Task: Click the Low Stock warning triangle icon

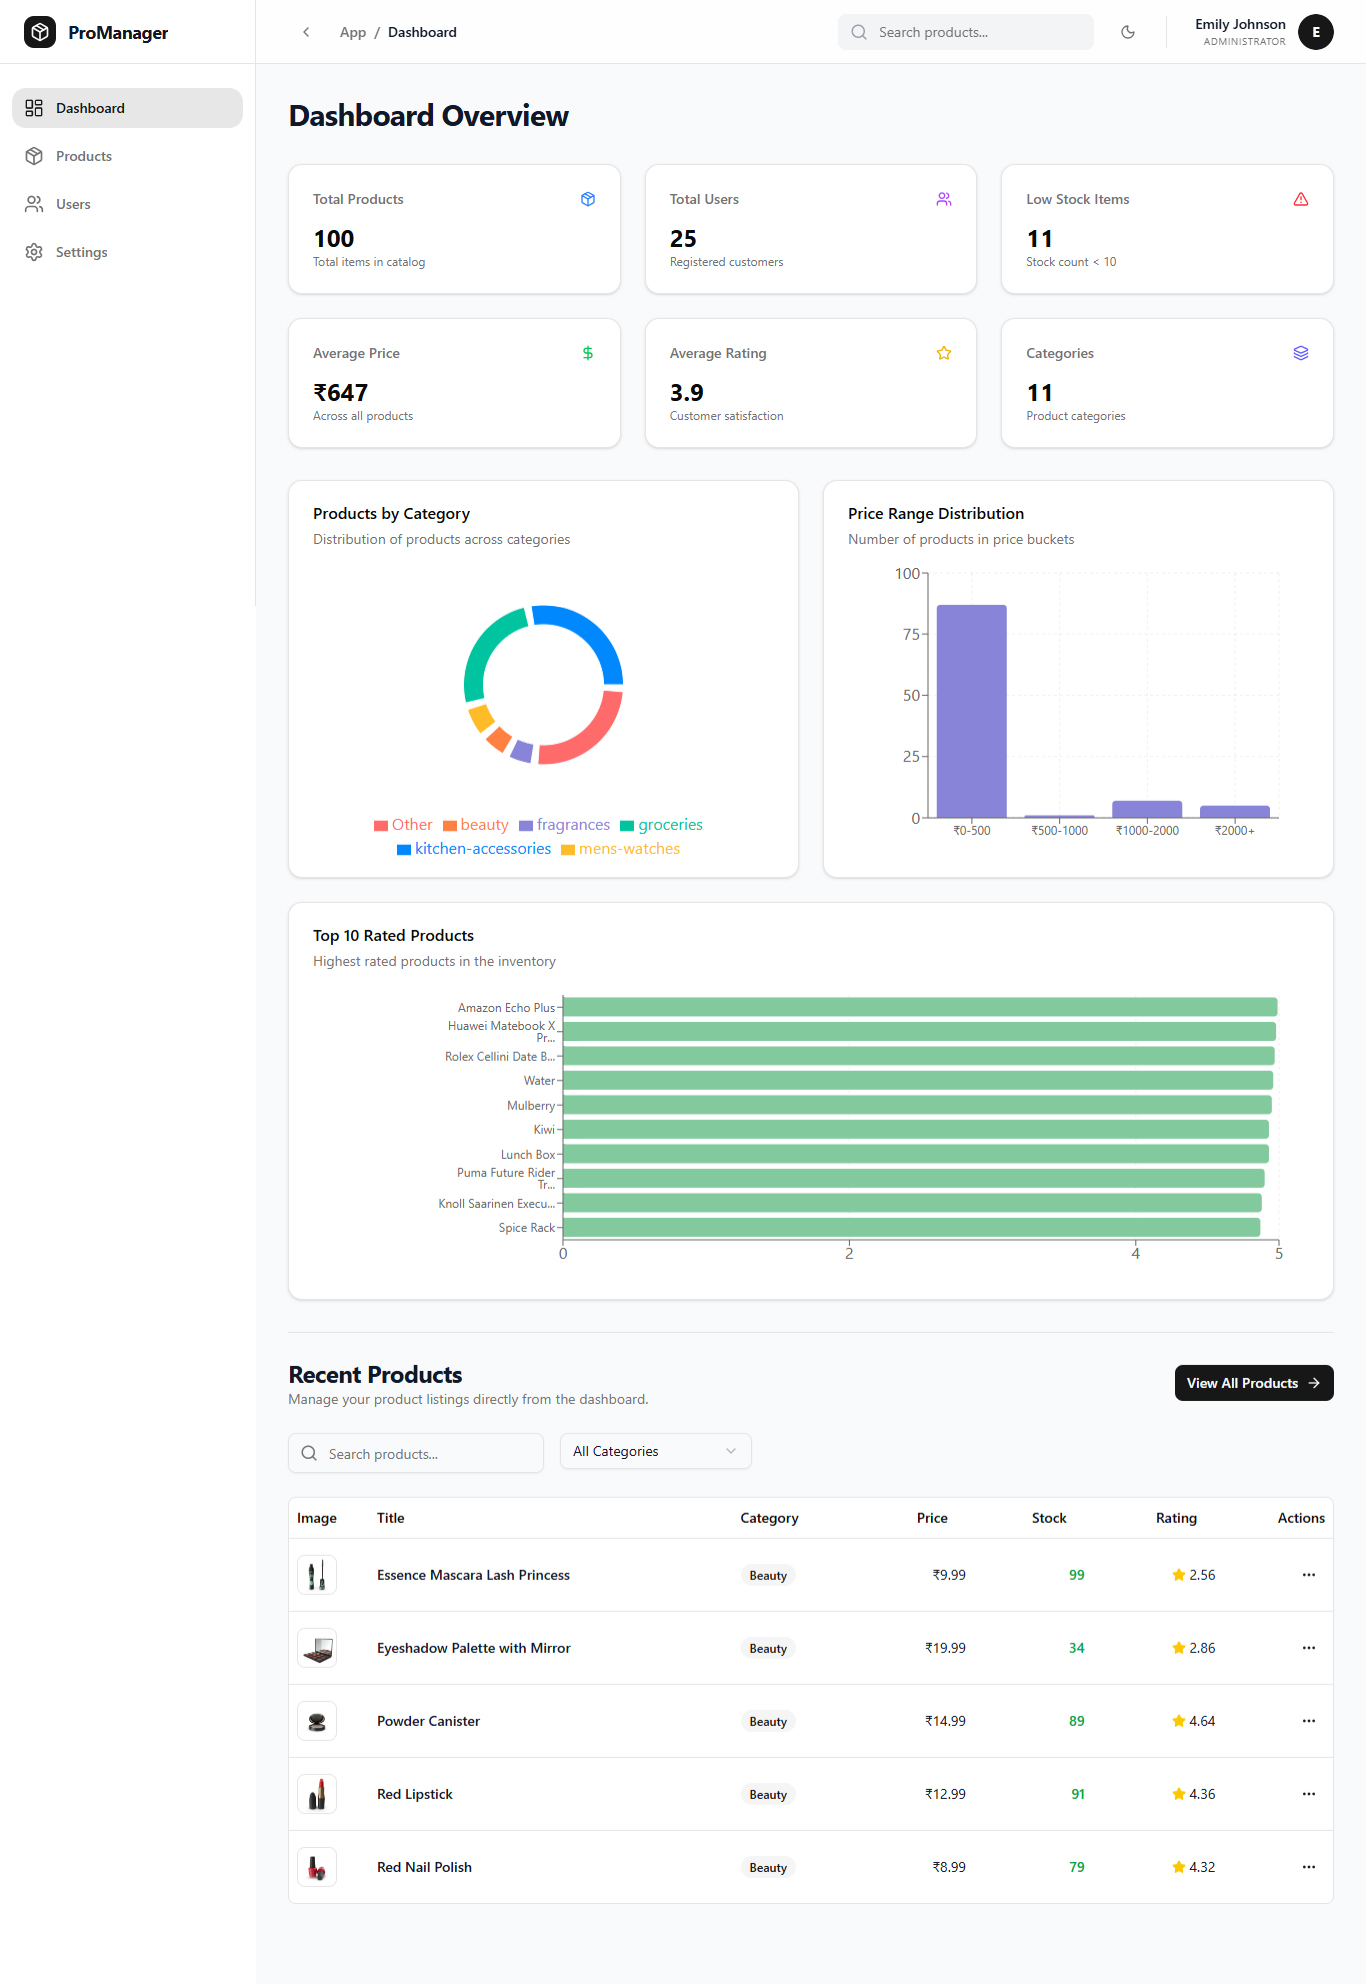Action: coord(1300,199)
